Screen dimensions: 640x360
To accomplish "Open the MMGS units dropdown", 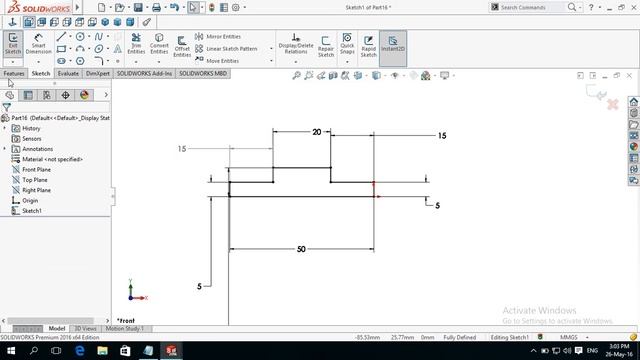I will pos(587,337).
